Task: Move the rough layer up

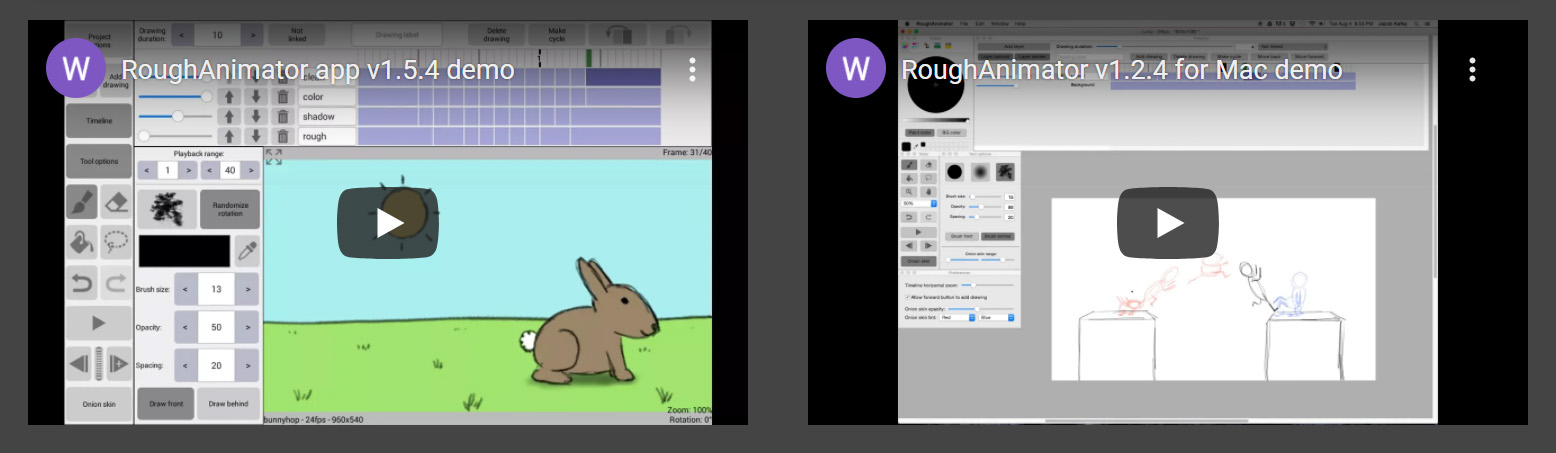Action: coord(229,136)
